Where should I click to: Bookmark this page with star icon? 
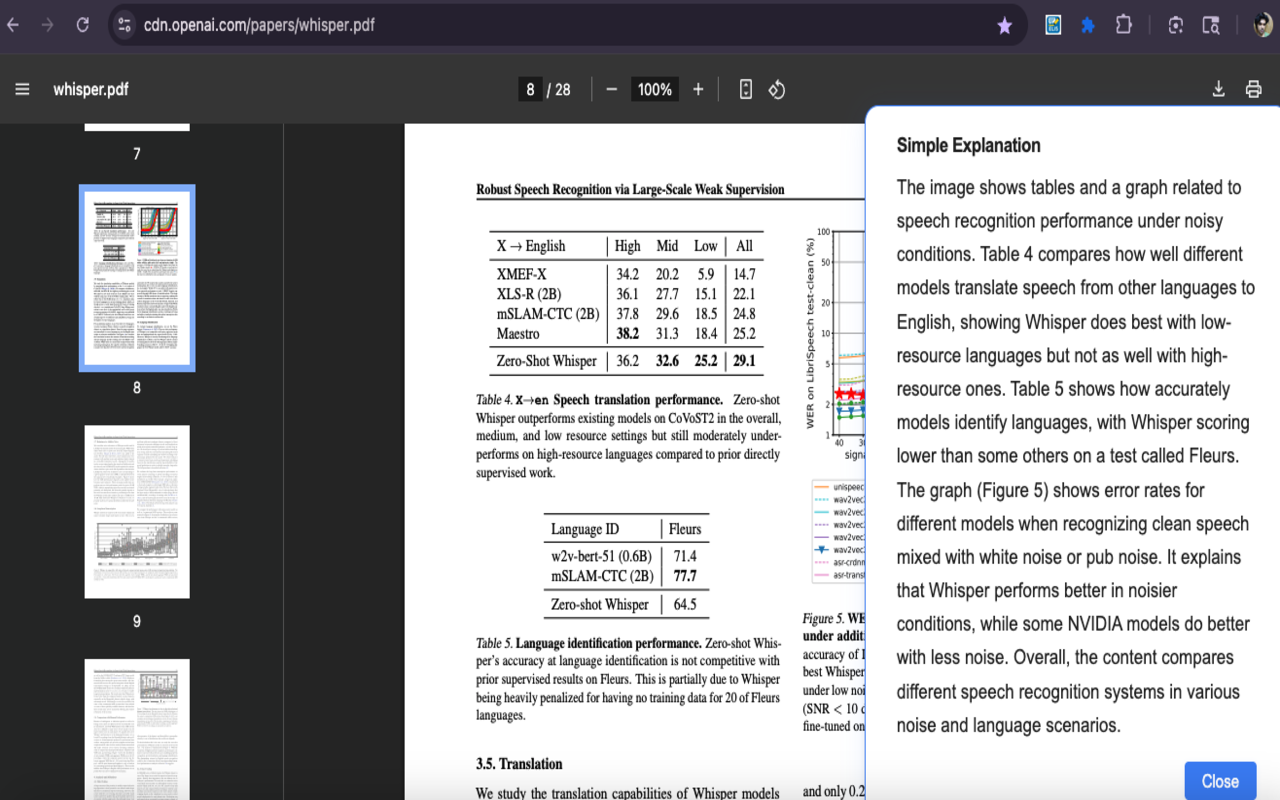(x=1004, y=25)
